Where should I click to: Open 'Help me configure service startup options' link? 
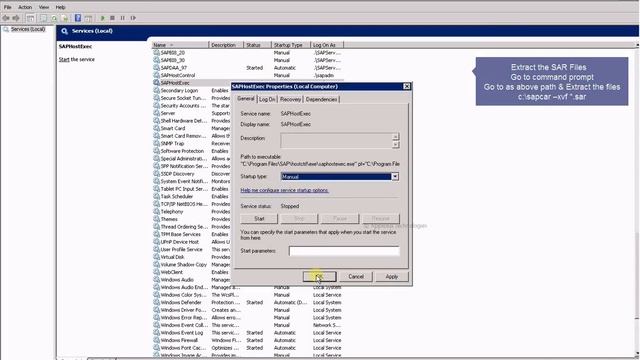click(284, 190)
